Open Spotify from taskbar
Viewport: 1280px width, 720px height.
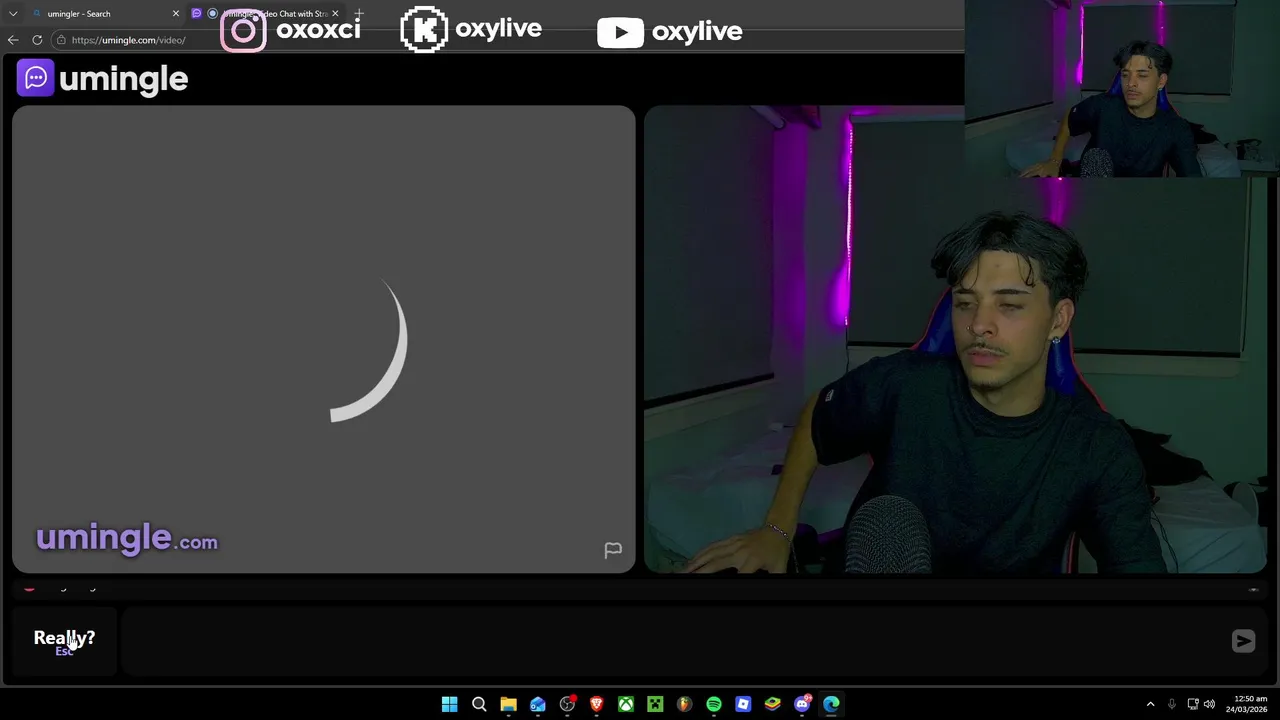point(714,704)
